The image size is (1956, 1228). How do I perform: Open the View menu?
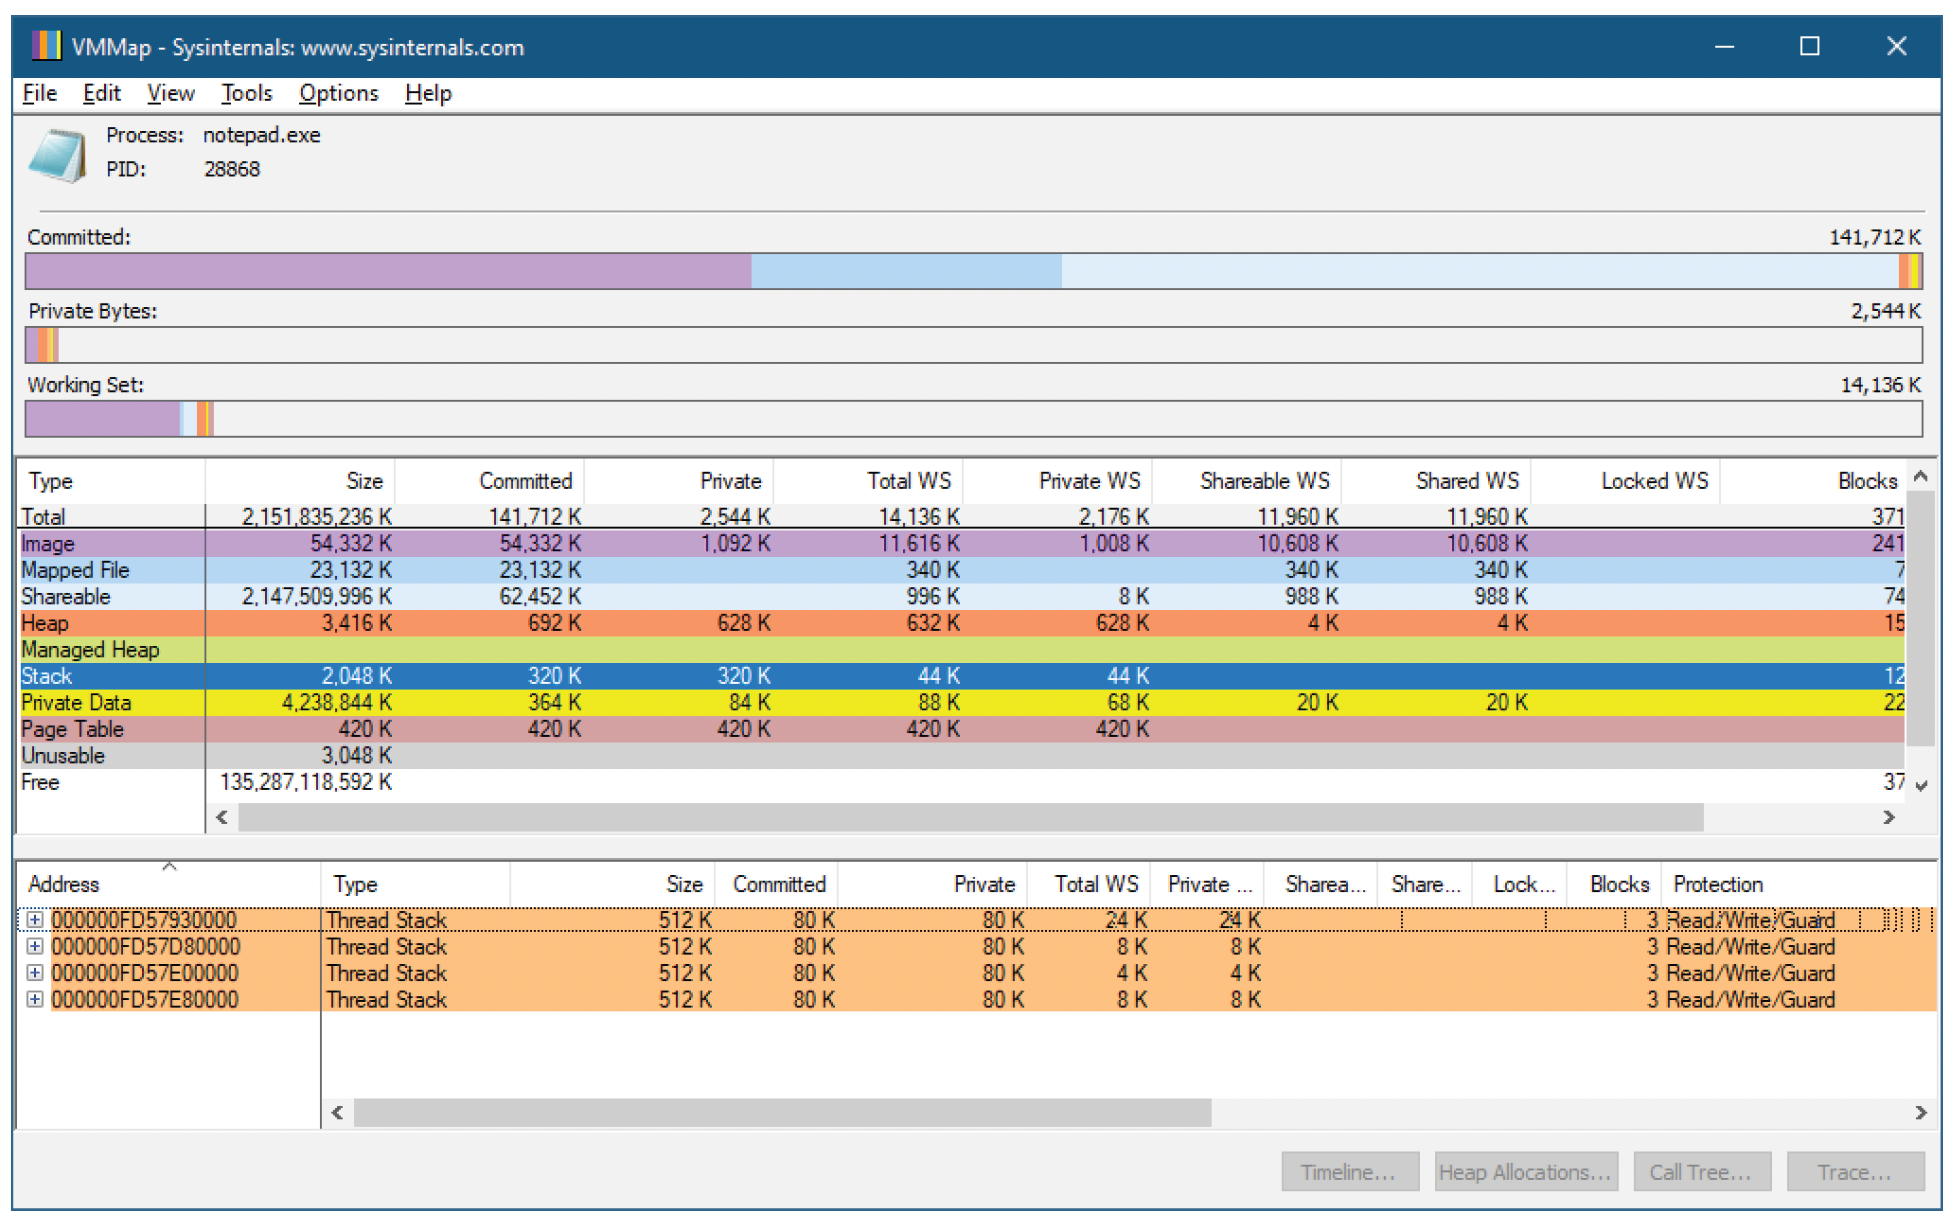coord(171,93)
